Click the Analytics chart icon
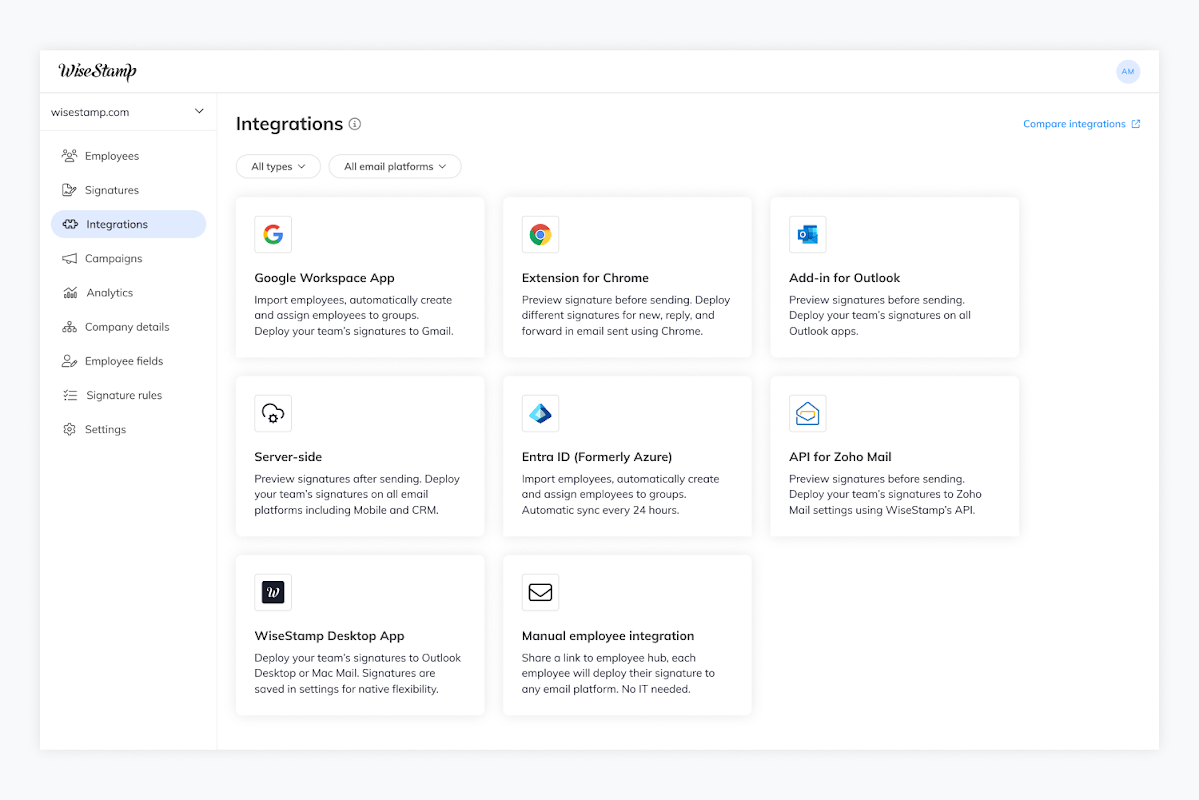The width and height of the screenshot is (1199, 800). (x=70, y=292)
